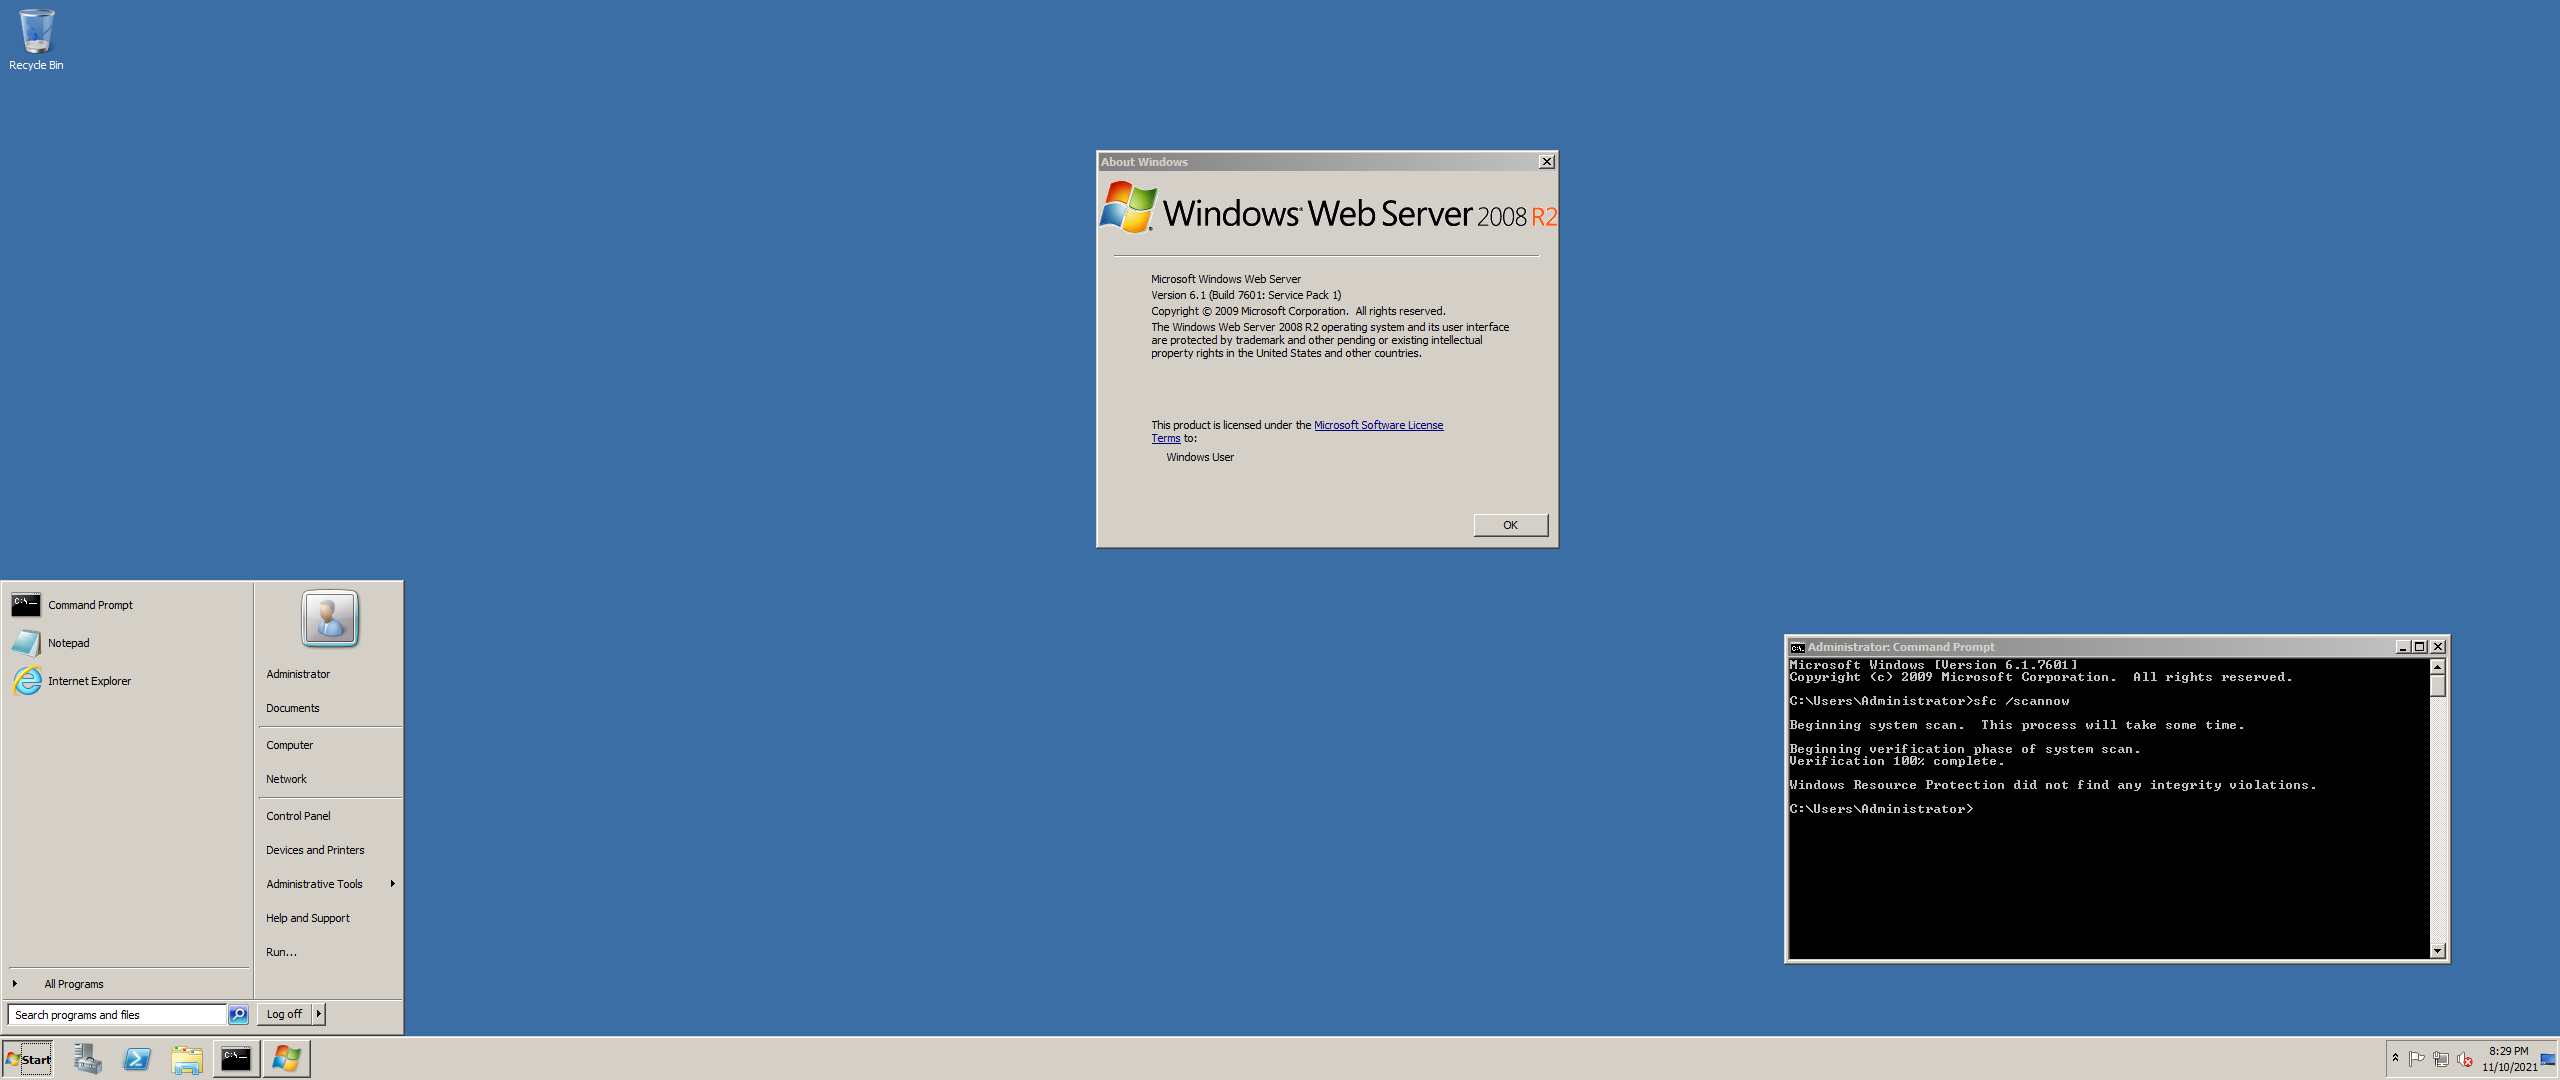Open the shutdown options arrow beside Log off
This screenshot has width=2560, height=1080.
pyautogui.click(x=319, y=1014)
